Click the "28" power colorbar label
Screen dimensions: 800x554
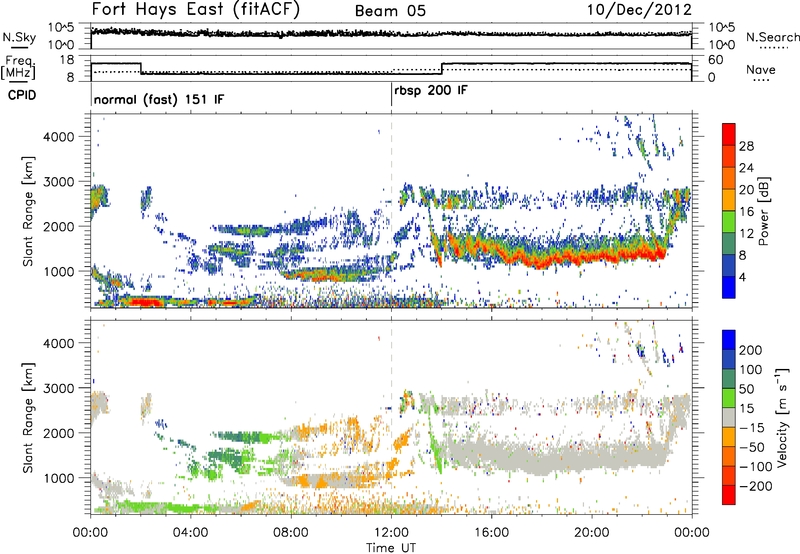[746, 146]
